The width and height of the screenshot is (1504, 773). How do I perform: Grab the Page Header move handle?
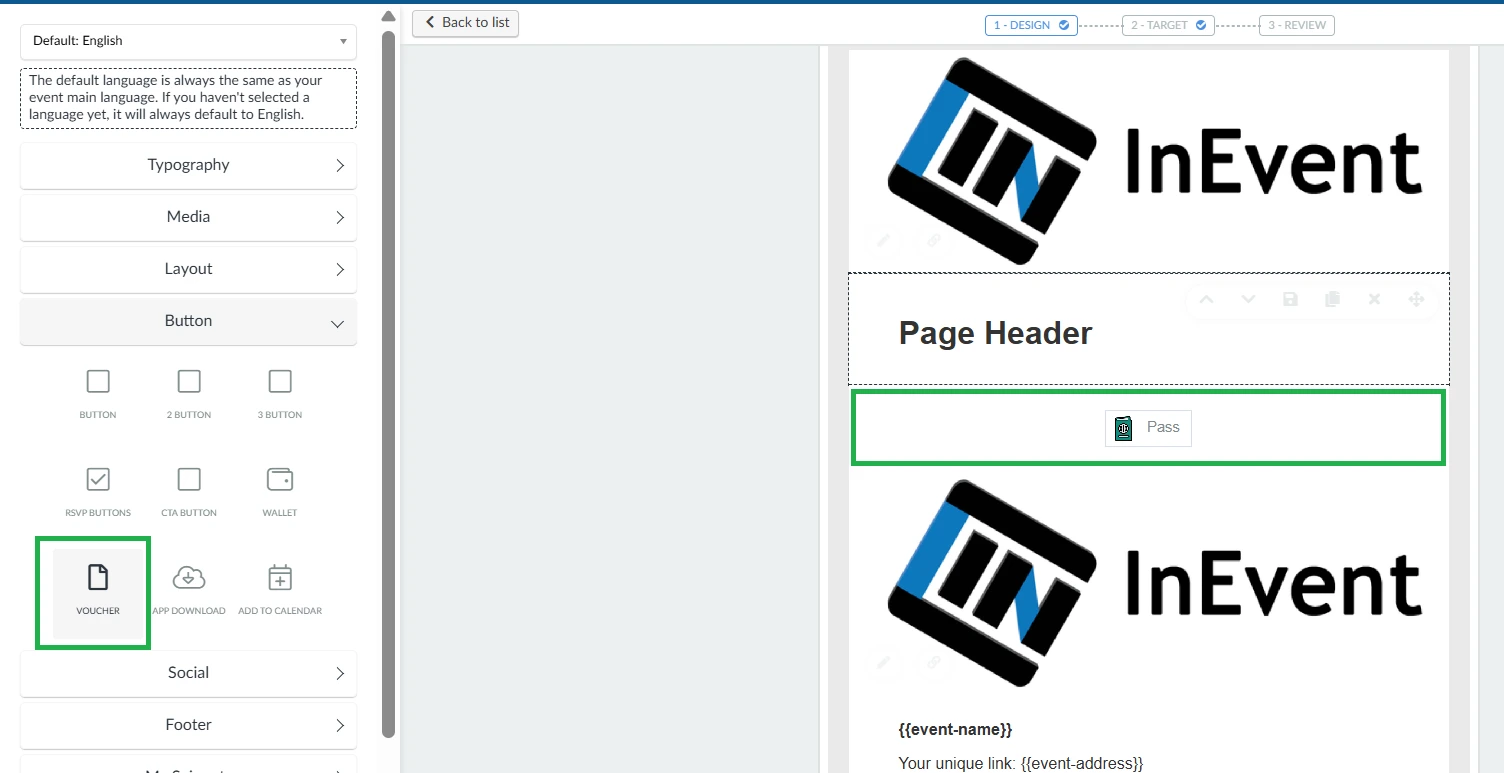click(1416, 299)
